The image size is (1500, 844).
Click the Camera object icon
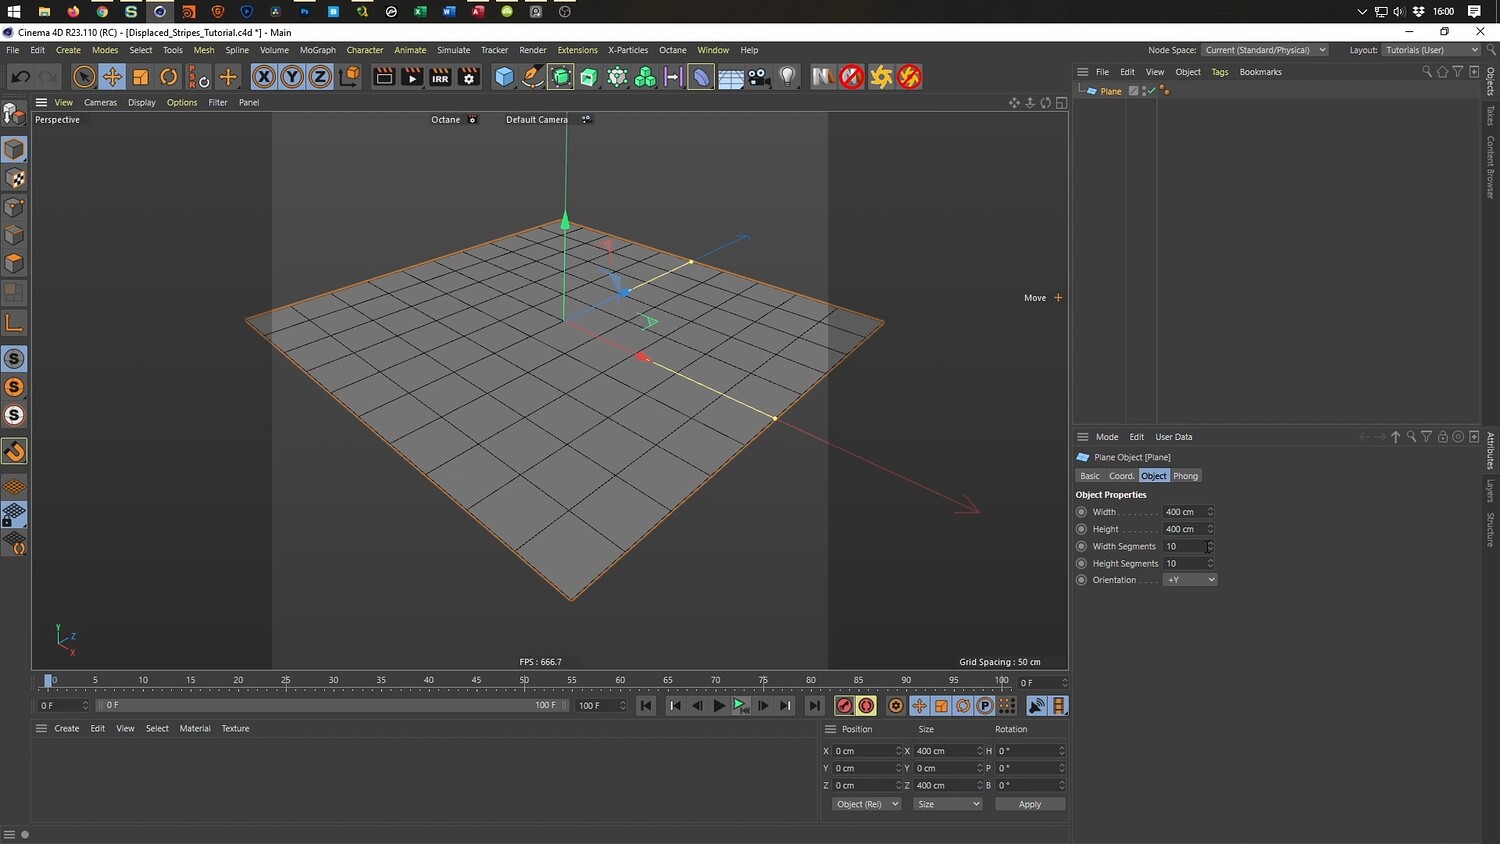click(x=759, y=77)
